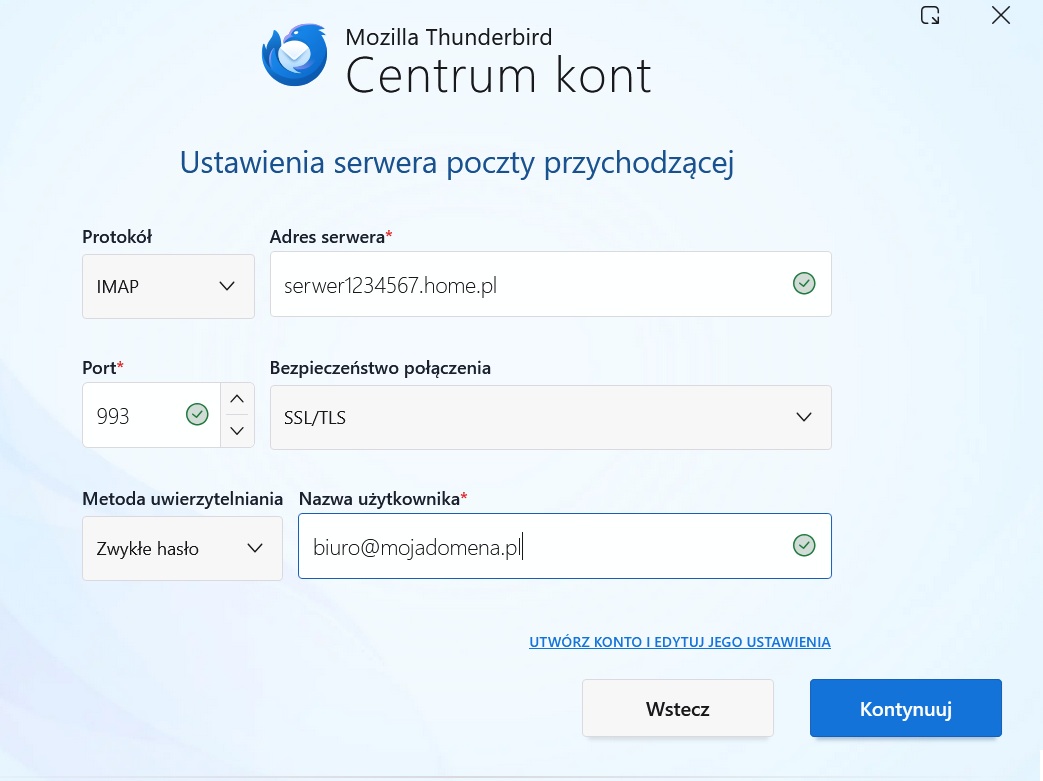Click the Ustawienia serwera poczty przychodzącej heading

pyautogui.click(x=457, y=164)
